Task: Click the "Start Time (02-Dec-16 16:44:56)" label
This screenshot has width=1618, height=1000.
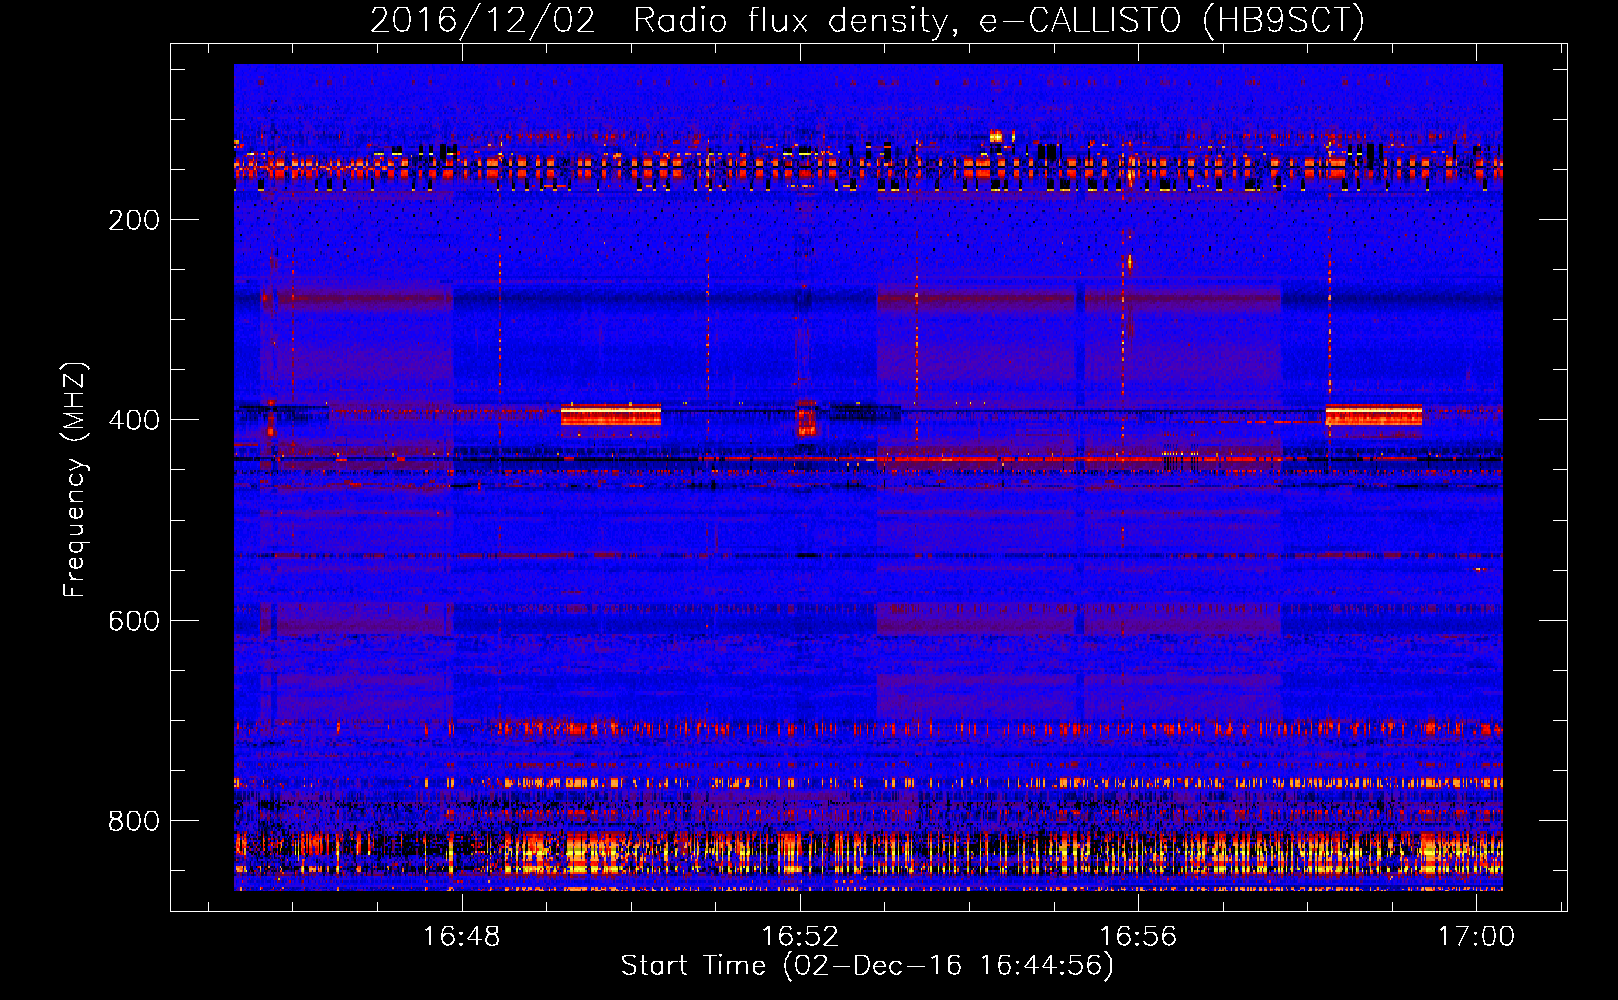Action: pyautogui.click(x=867, y=966)
